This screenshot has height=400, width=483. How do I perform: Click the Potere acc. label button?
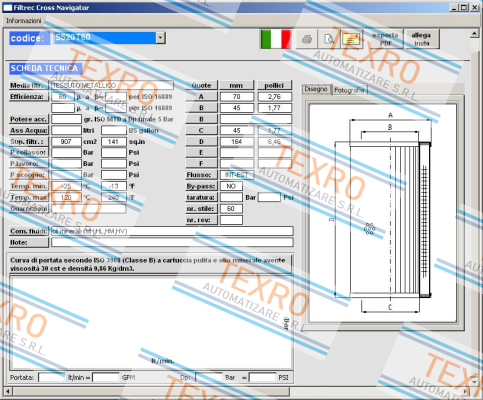[29, 119]
